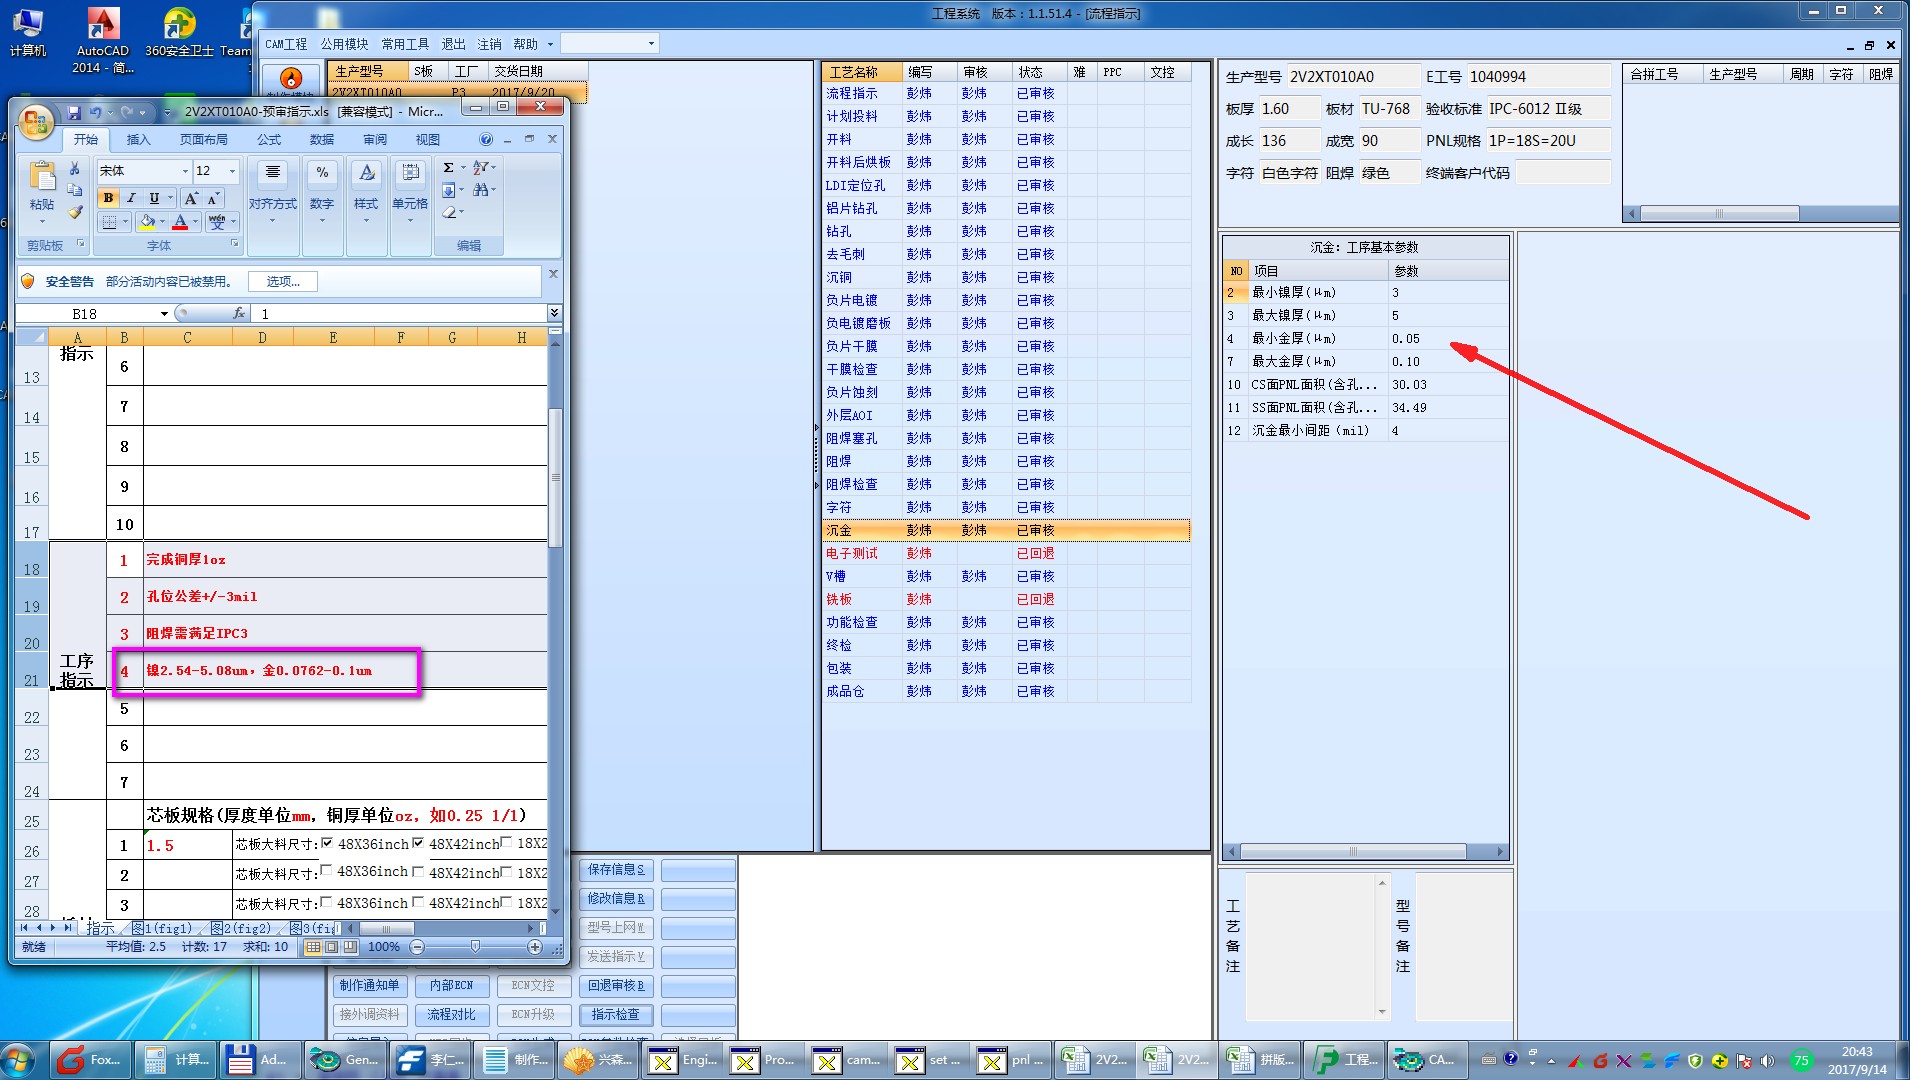Zoom in with the plus button in Excel
Viewport: 1910px width, 1080px height.
(535, 947)
